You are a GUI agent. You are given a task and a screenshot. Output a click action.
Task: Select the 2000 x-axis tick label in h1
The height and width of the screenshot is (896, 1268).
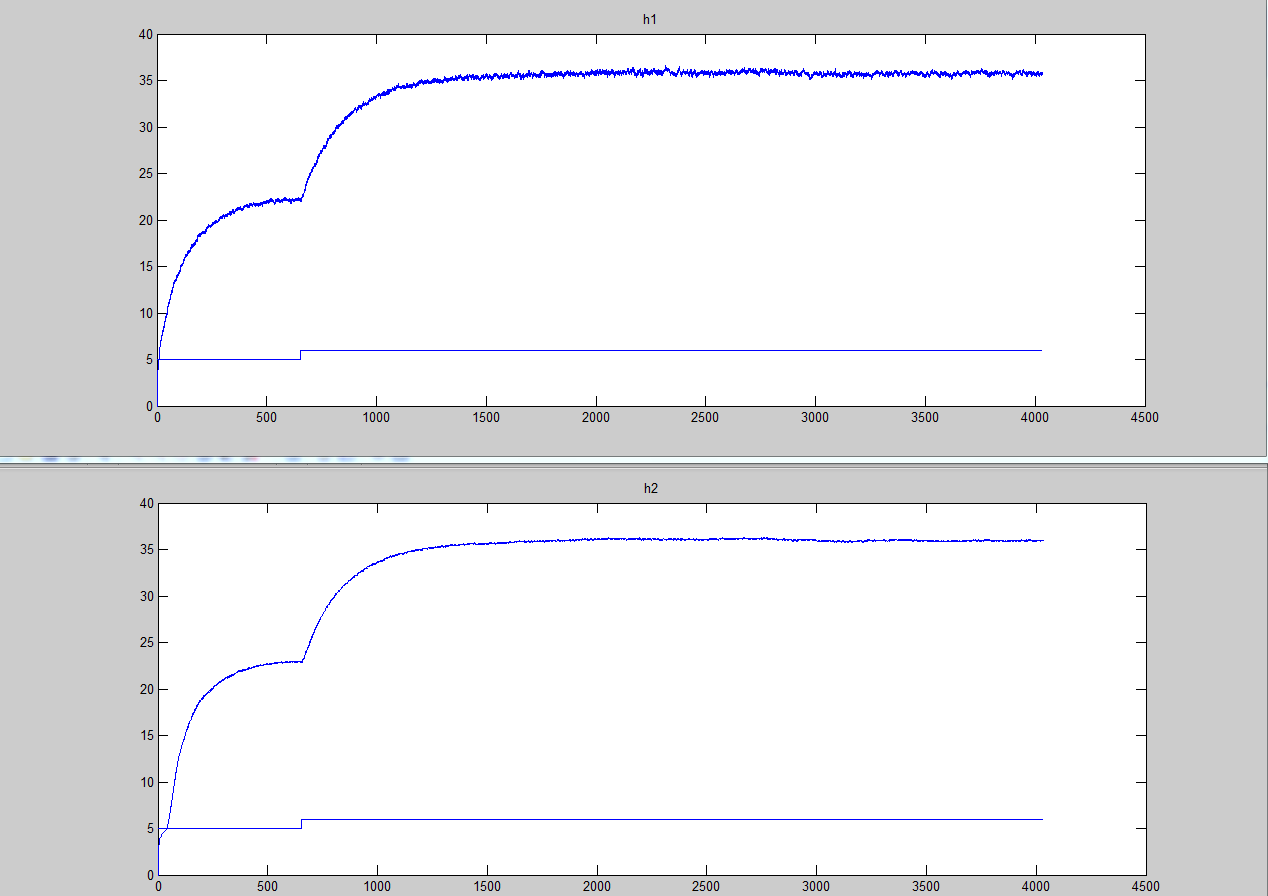coord(596,418)
